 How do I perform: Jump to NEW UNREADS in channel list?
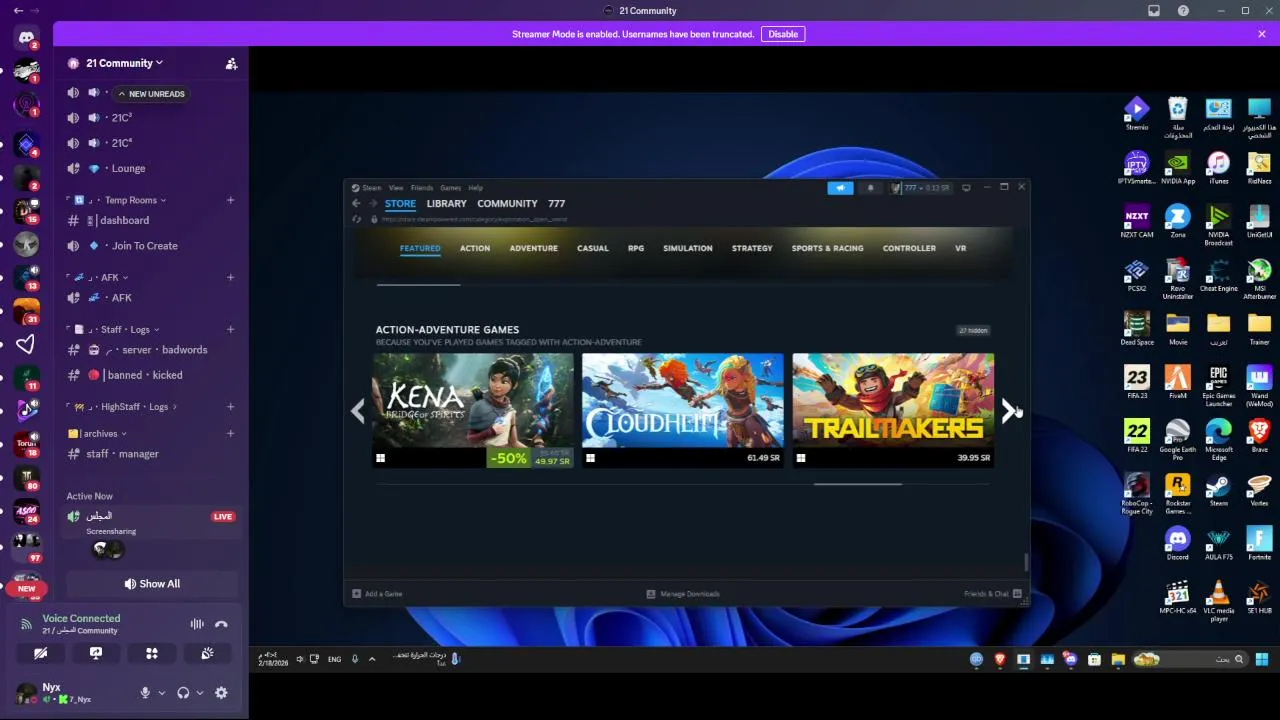150,94
